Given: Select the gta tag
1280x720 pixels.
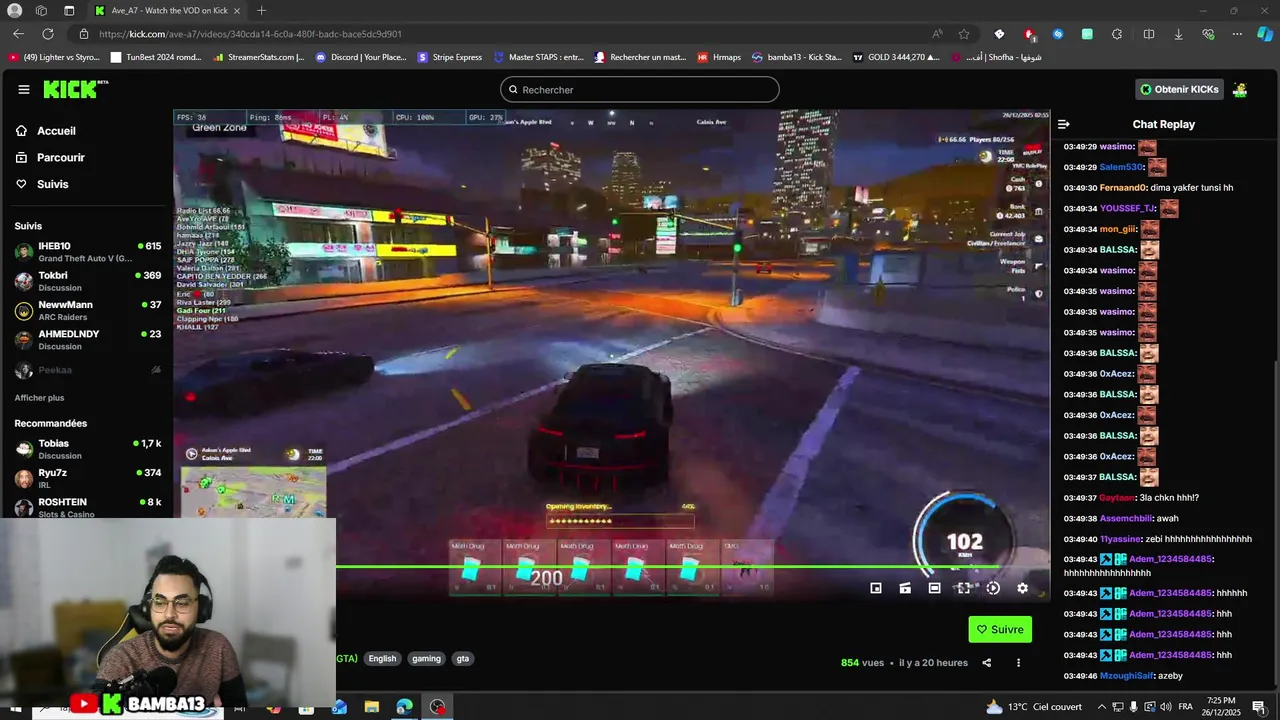Looking at the screenshot, I should click(463, 658).
